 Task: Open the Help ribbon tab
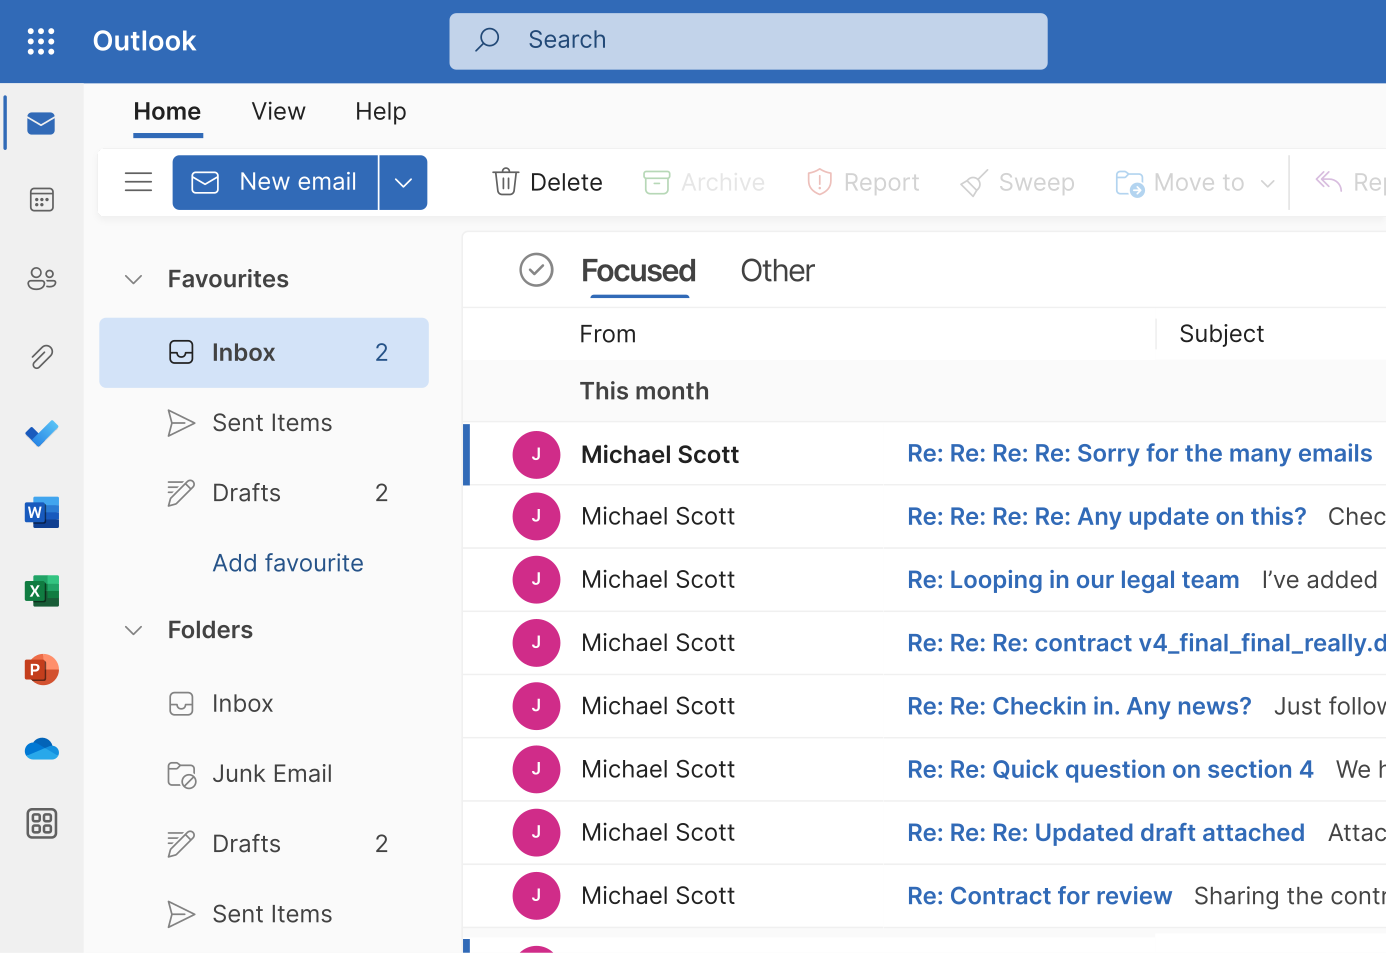pyautogui.click(x=380, y=112)
